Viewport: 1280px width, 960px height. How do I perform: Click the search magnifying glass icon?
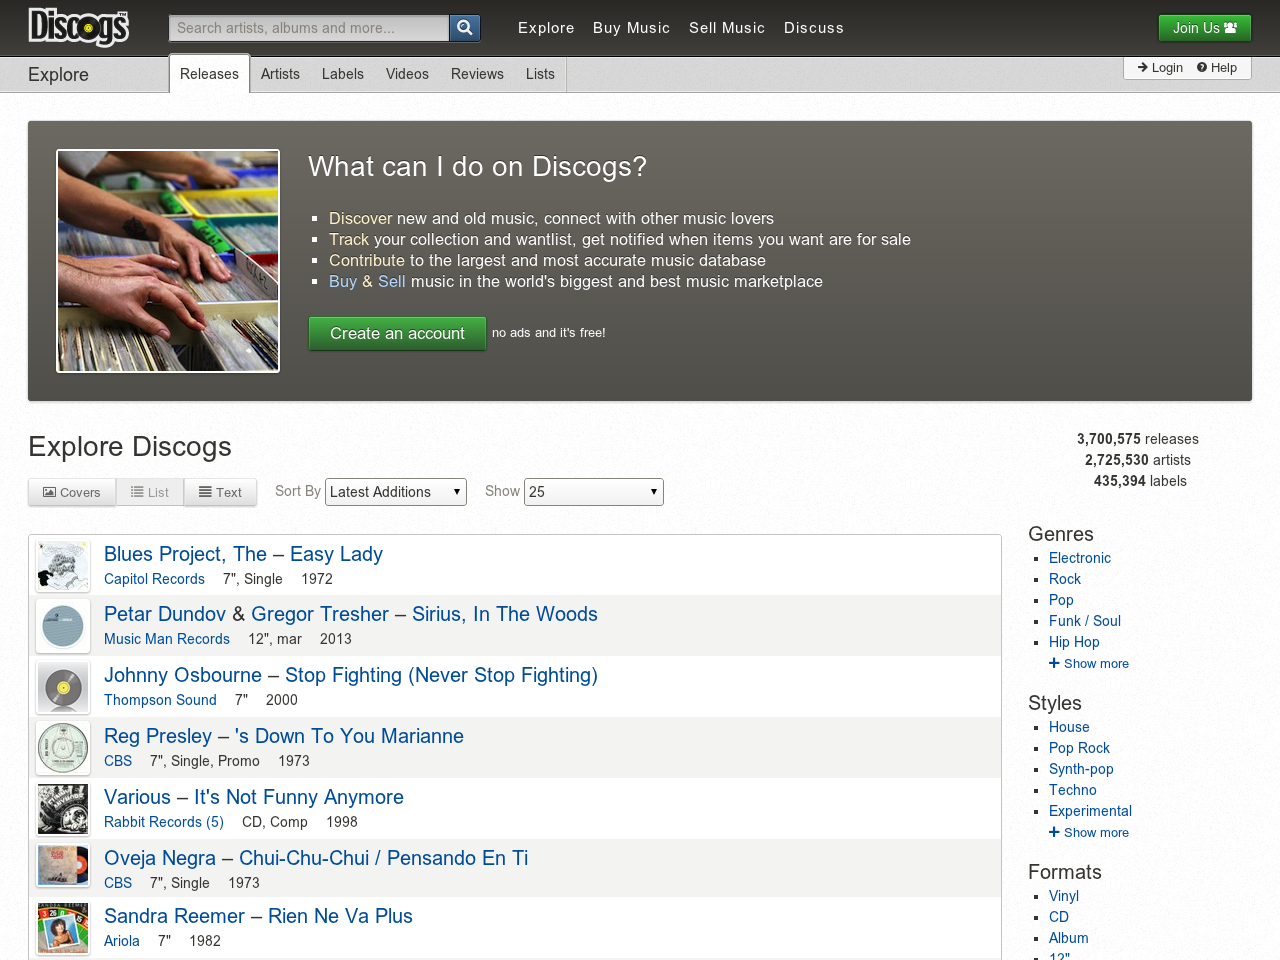tap(464, 28)
